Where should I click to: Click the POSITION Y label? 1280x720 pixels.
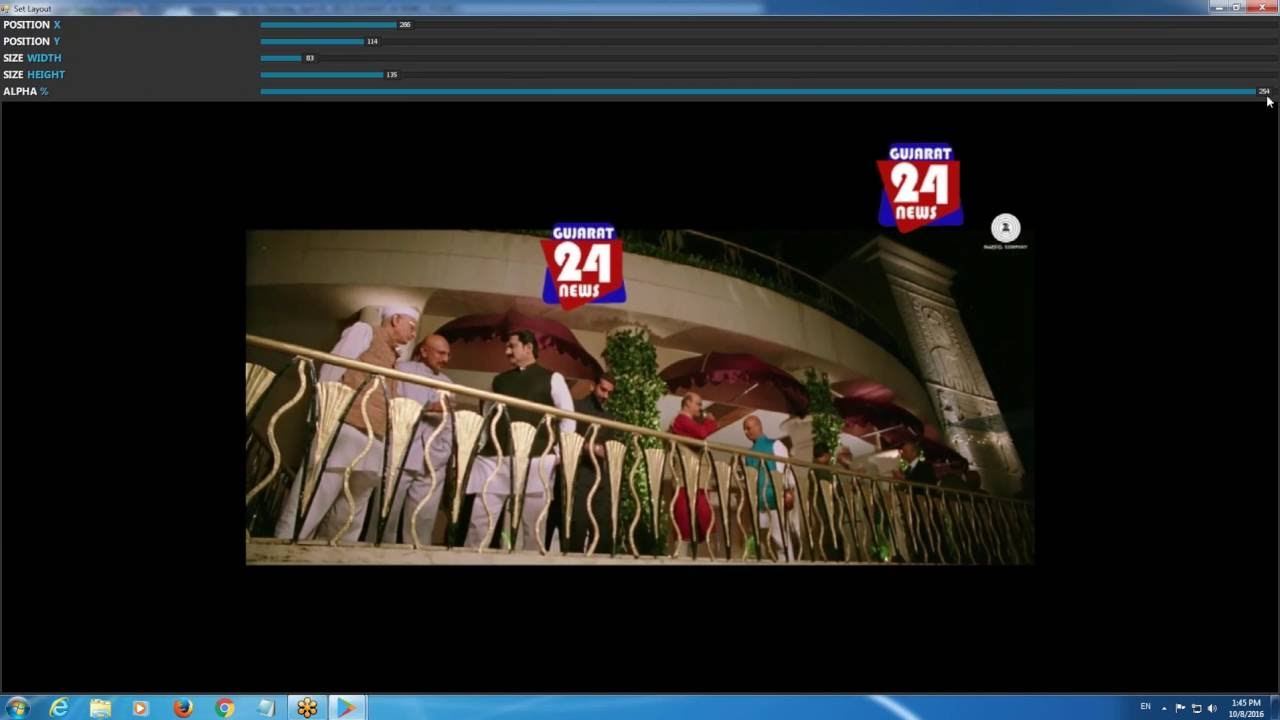pyautogui.click(x=31, y=41)
